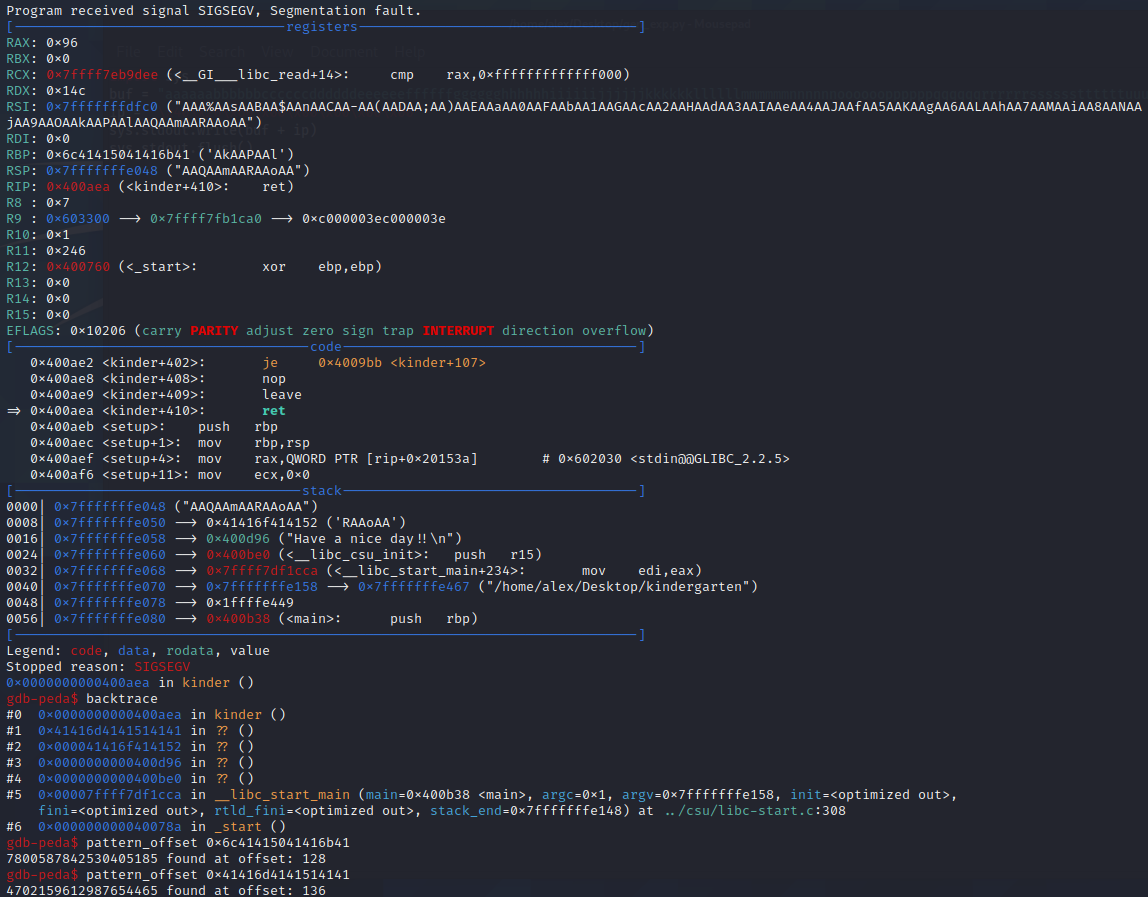Select the R11 value 0x246
1148x897 pixels.
click(66, 251)
